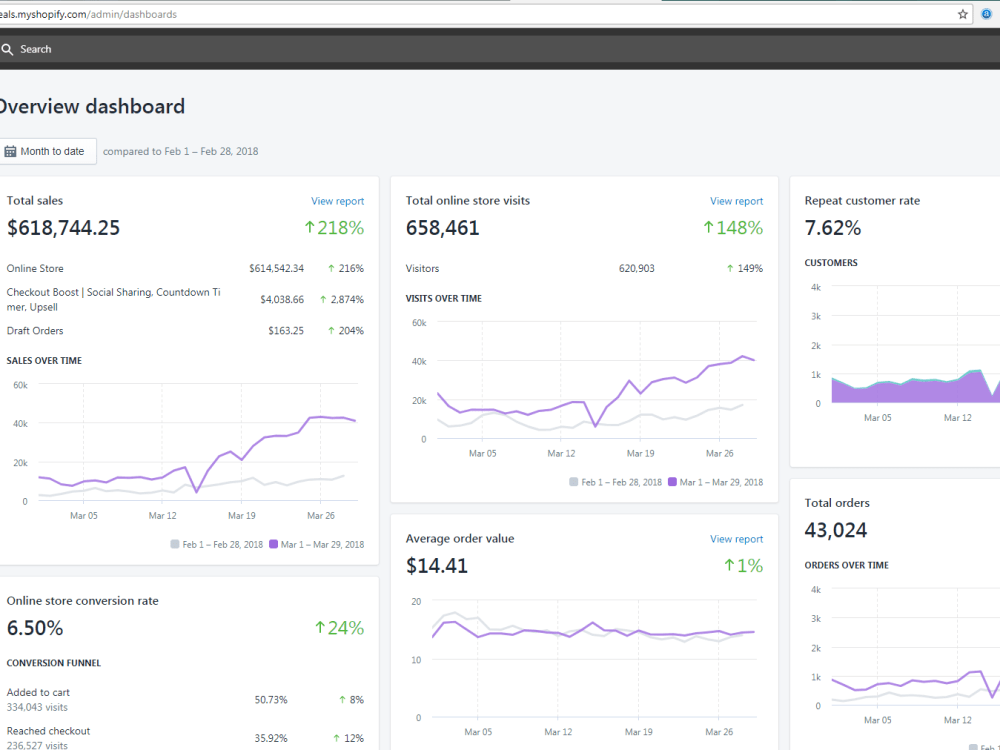Click the 24% conversion rate increase indicator
This screenshot has width=1000, height=750.
(339, 628)
